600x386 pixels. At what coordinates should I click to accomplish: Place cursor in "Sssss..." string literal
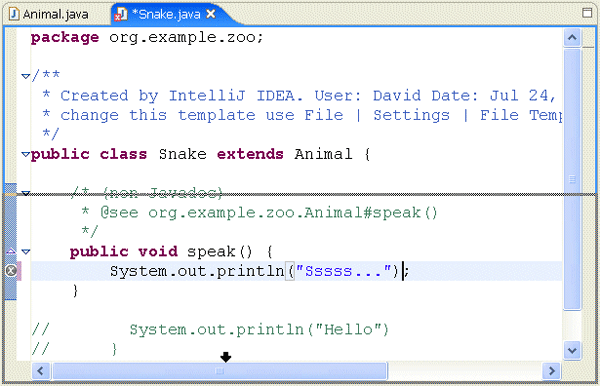point(343,271)
